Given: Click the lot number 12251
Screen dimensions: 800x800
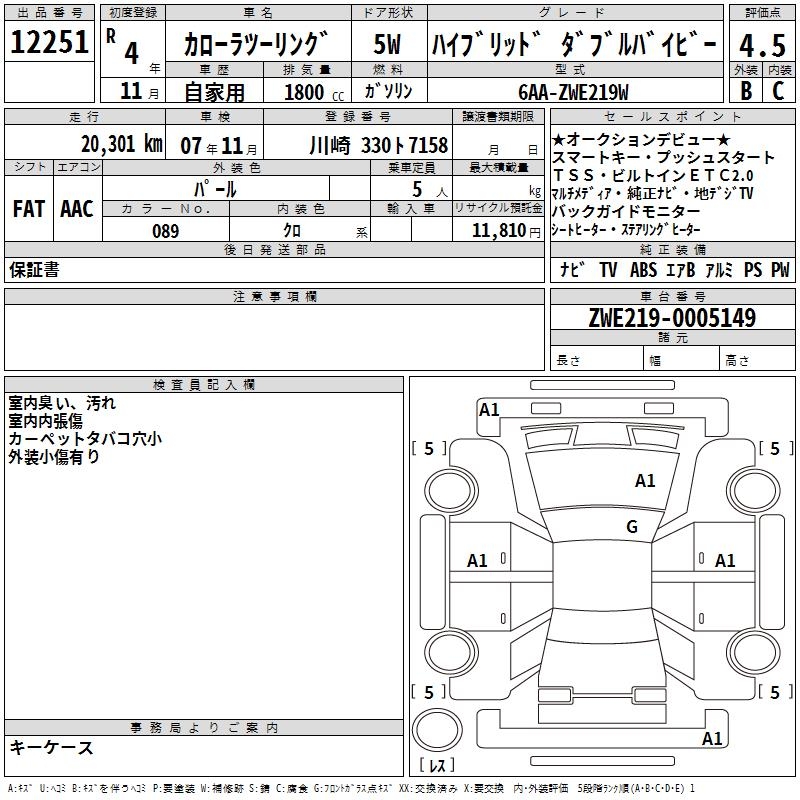Looking at the screenshot, I should tap(49, 42).
